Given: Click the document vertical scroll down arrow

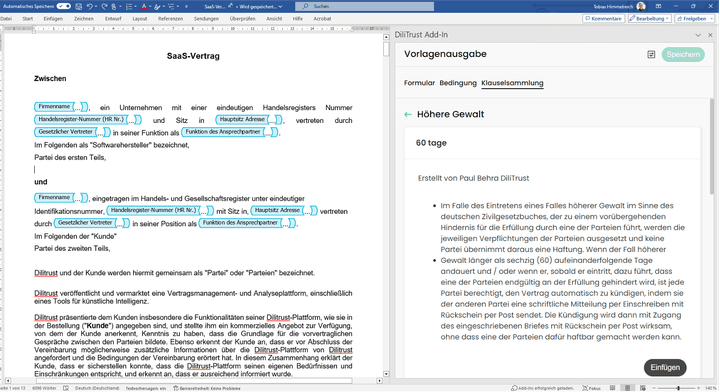Looking at the screenshot, I should pyautogui.click(x=386, y=374).
